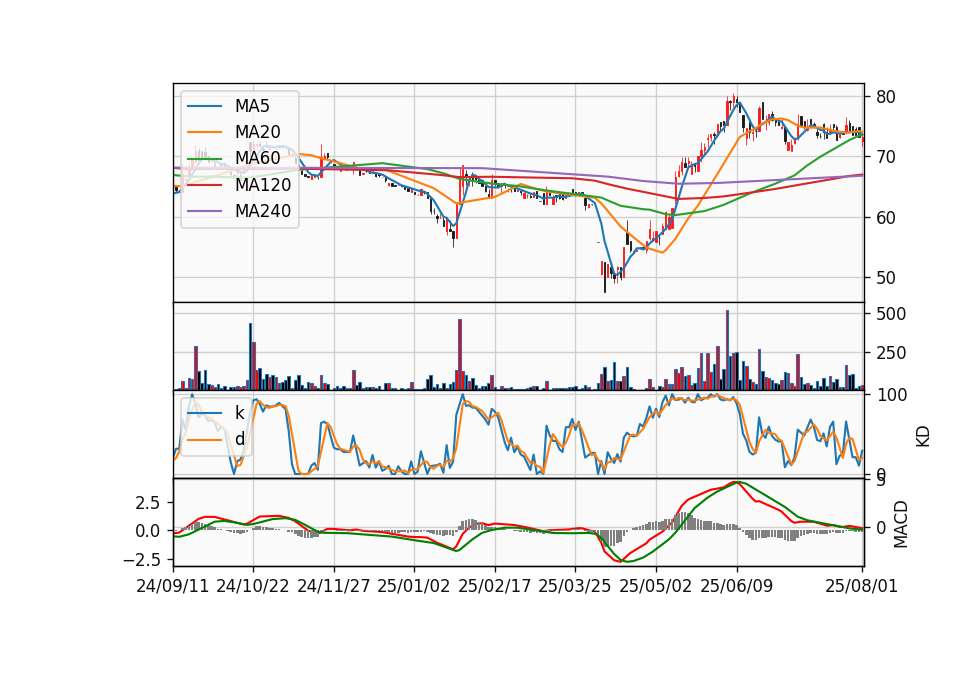Screen dimensions: 960x690
Task: Click the KD axis title
Action: (923, 437)
